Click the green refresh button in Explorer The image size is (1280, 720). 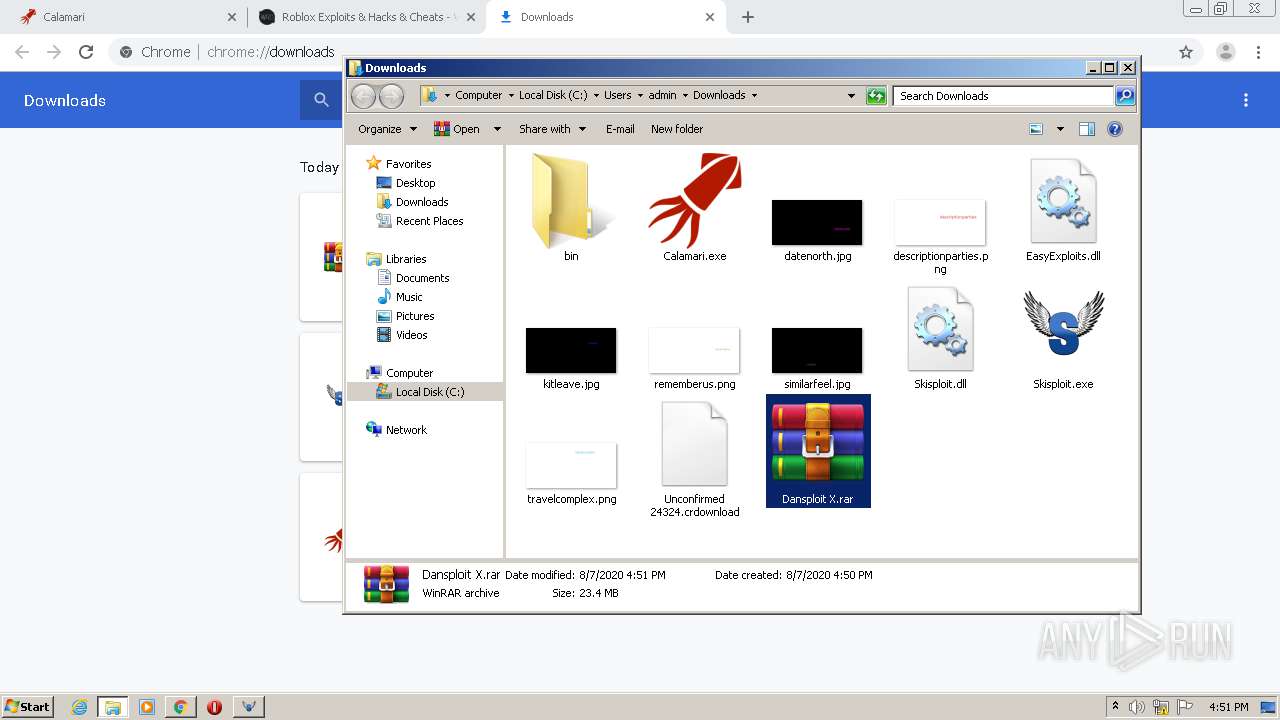(x=876, y=96)
